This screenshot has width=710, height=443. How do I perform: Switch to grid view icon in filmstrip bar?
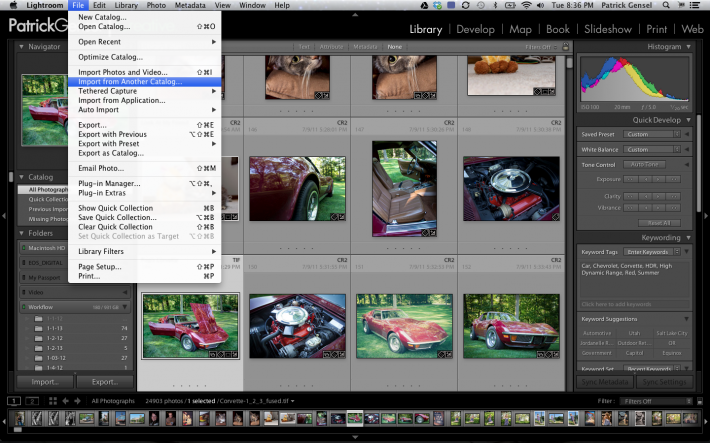(x=53, y=401)
